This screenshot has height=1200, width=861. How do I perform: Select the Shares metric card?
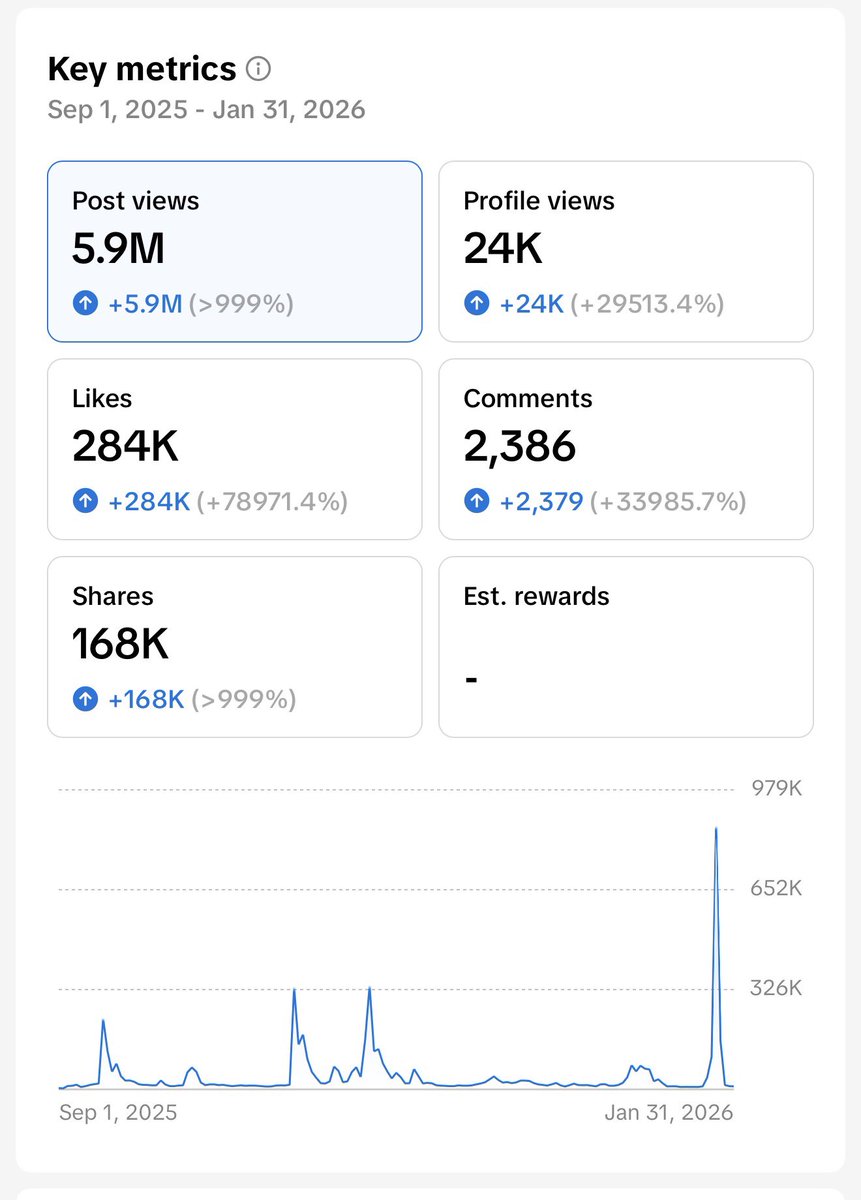click(235, 647)
